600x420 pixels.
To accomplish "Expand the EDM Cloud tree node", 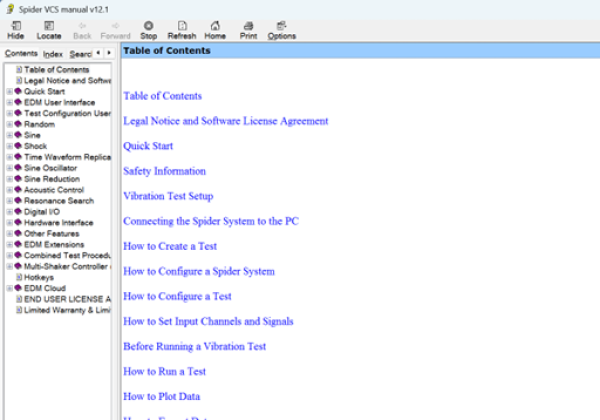I will (9, 288).
